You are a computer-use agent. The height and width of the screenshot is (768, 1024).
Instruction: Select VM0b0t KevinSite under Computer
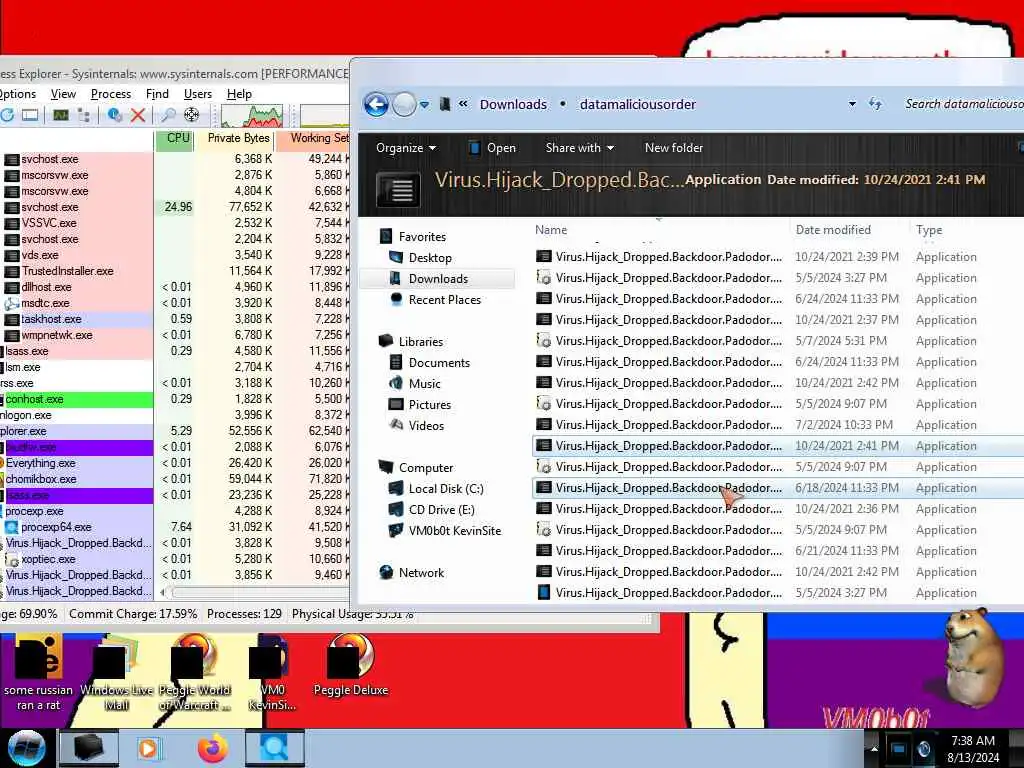455,530
